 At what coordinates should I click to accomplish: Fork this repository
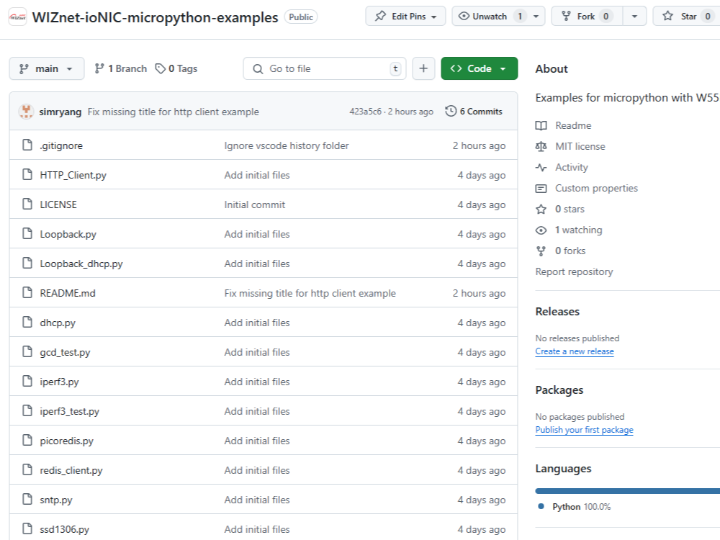pos(587,17)
